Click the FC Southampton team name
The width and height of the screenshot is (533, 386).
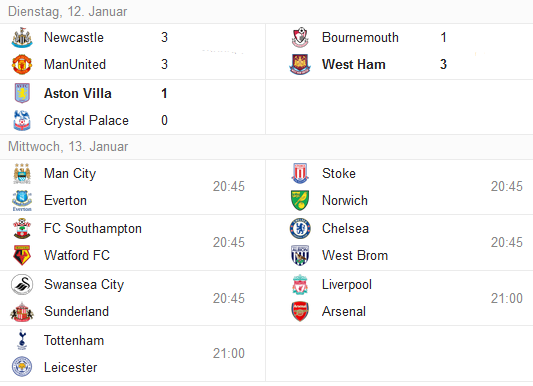[93, 228]
